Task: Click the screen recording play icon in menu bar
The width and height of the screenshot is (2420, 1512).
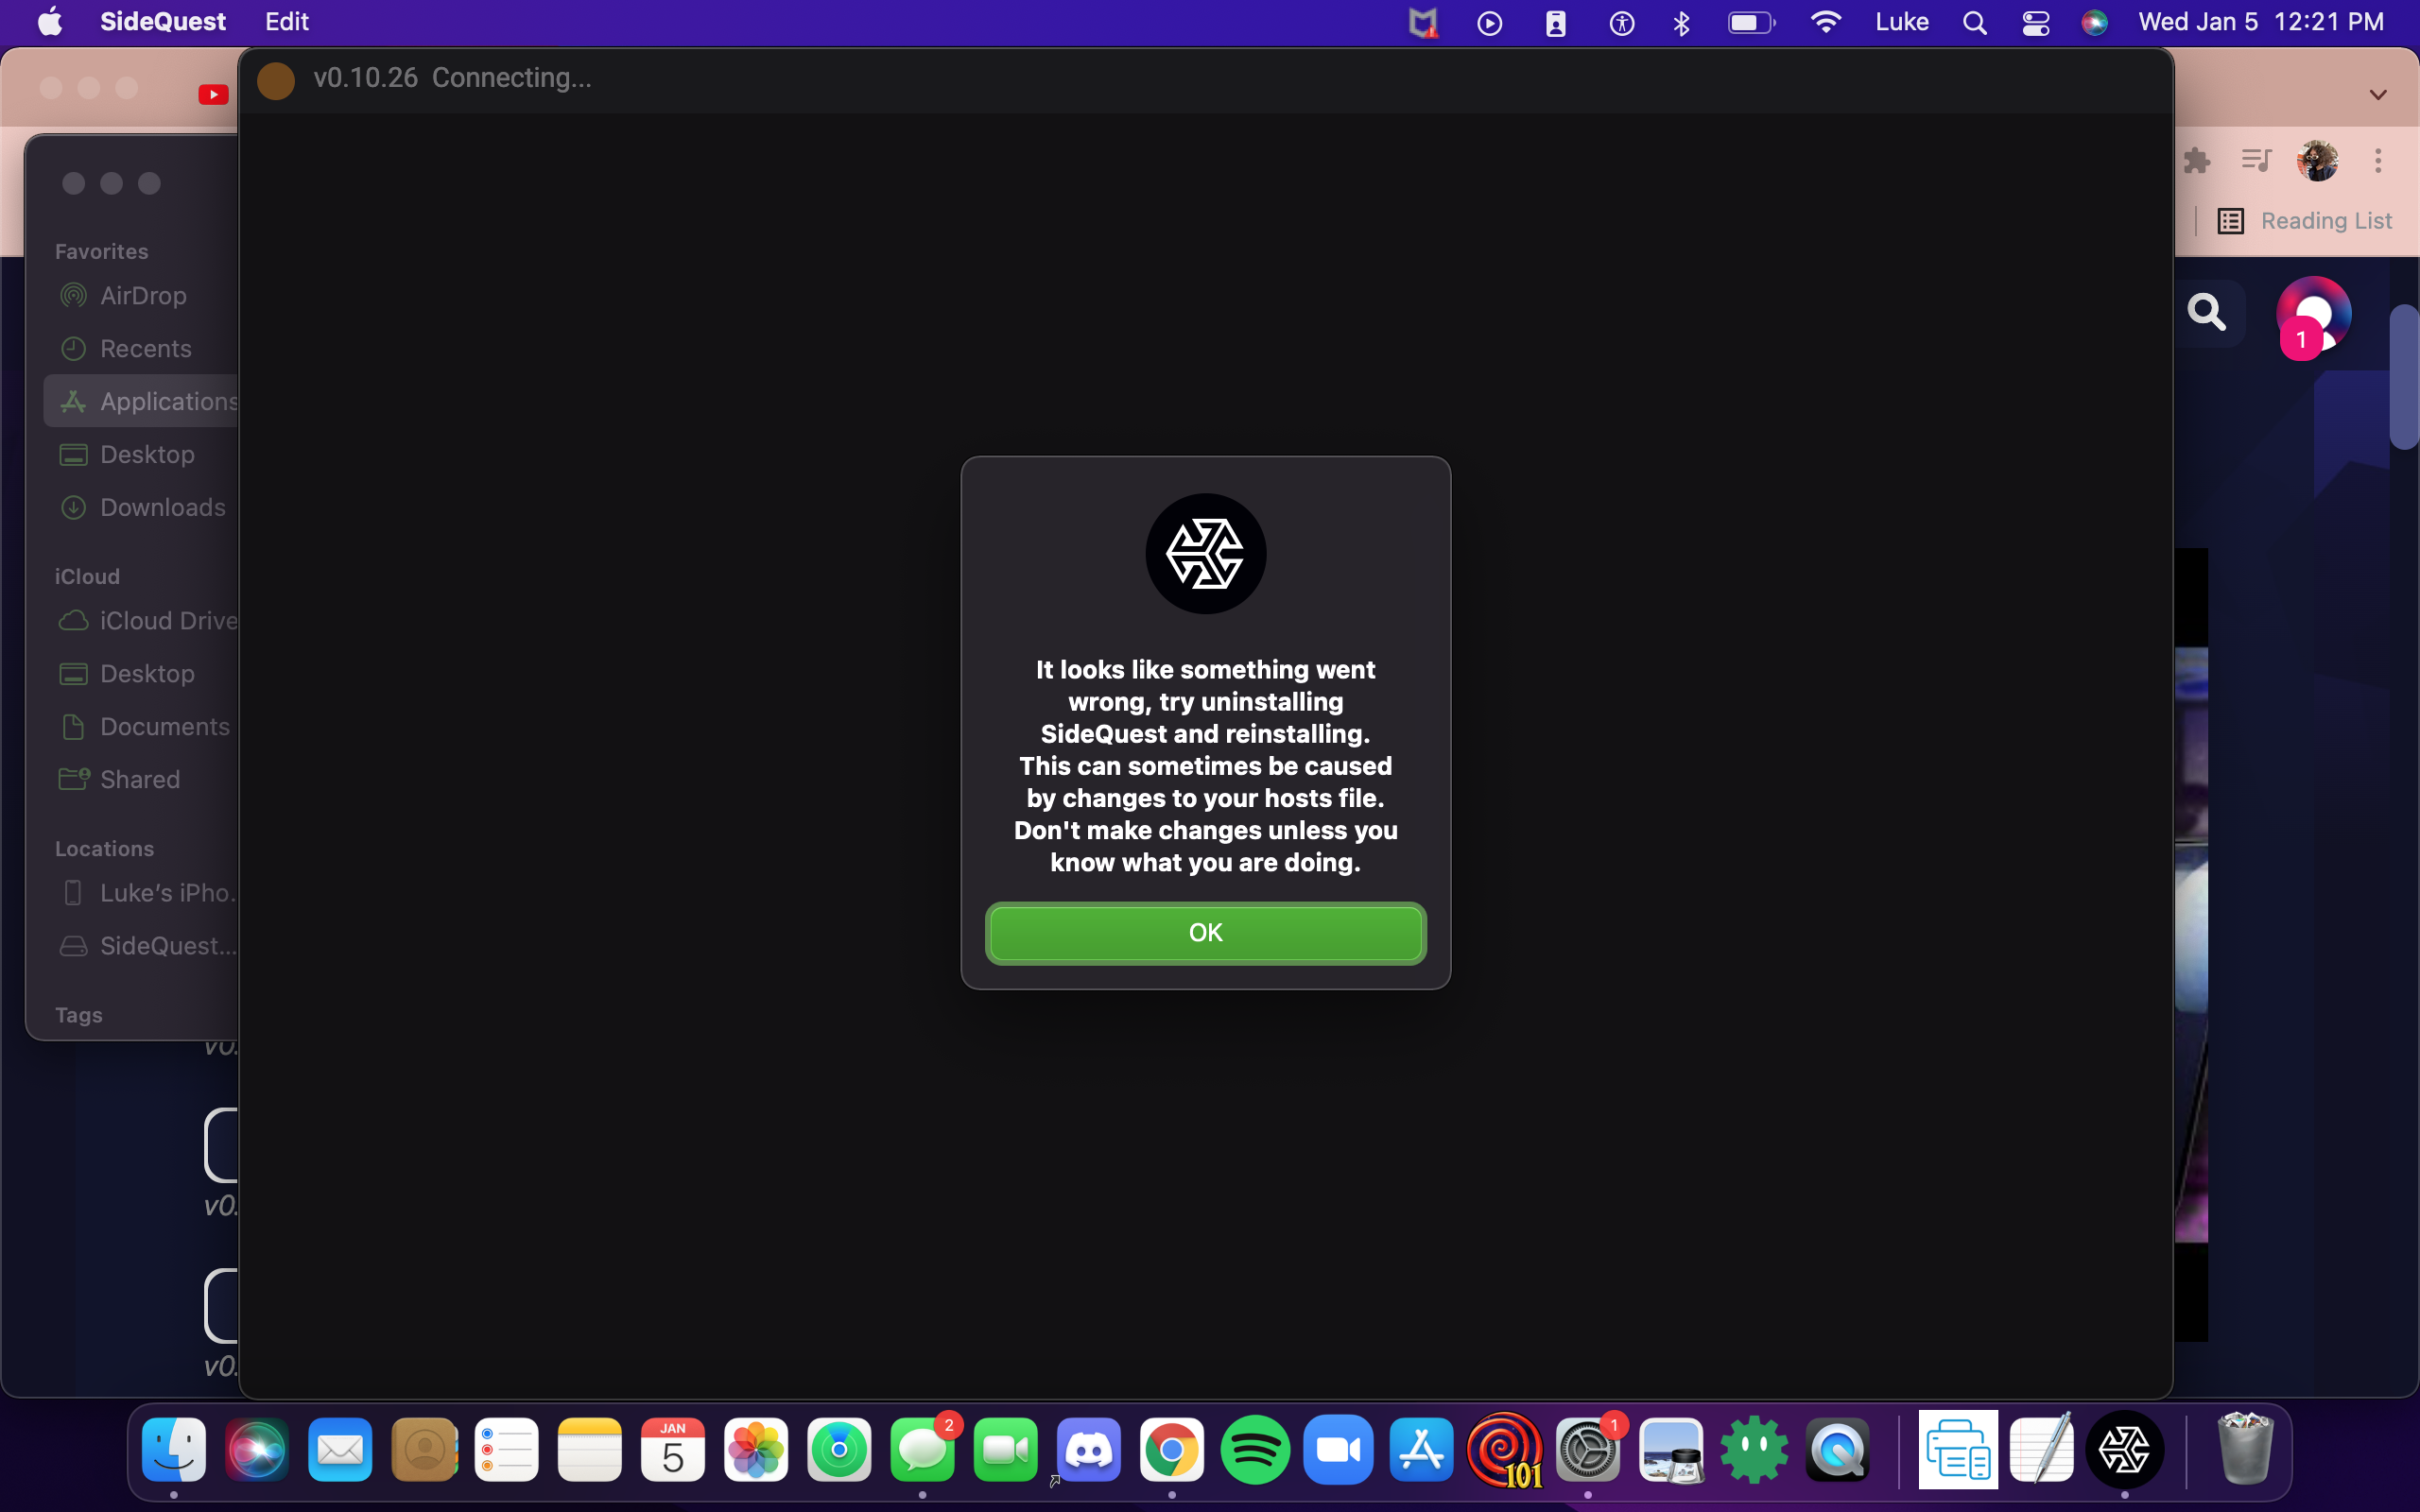Action: (1489, 22)
